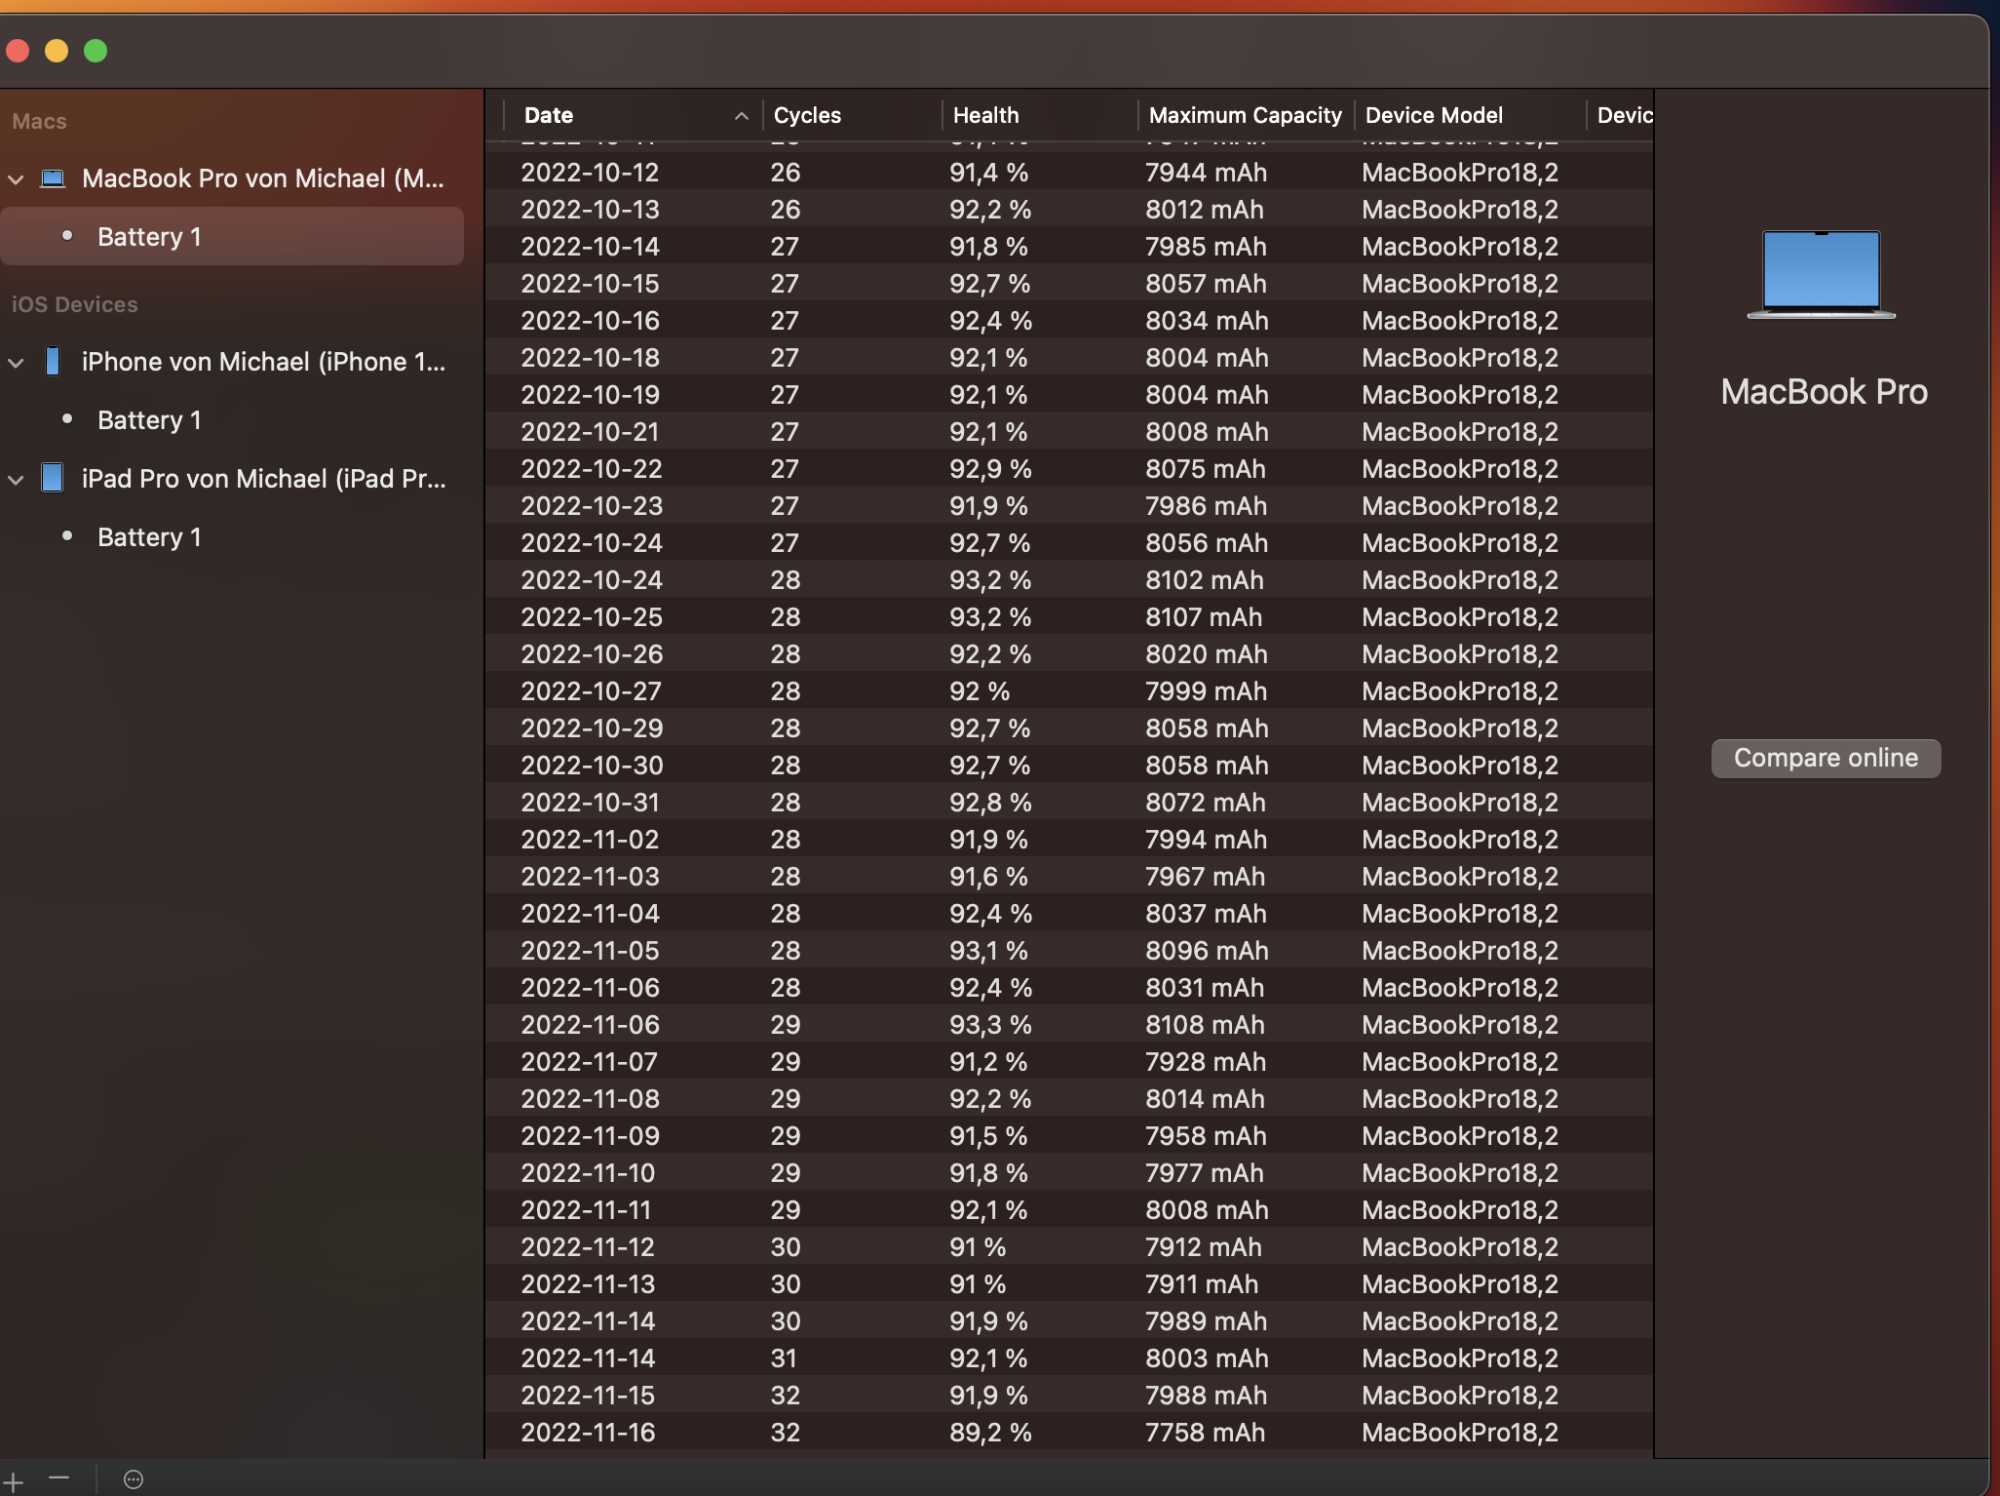Toggle the Date column sort arrow
The height and width of the screenshot is (1496, 2000).
[x=741, y=116]
